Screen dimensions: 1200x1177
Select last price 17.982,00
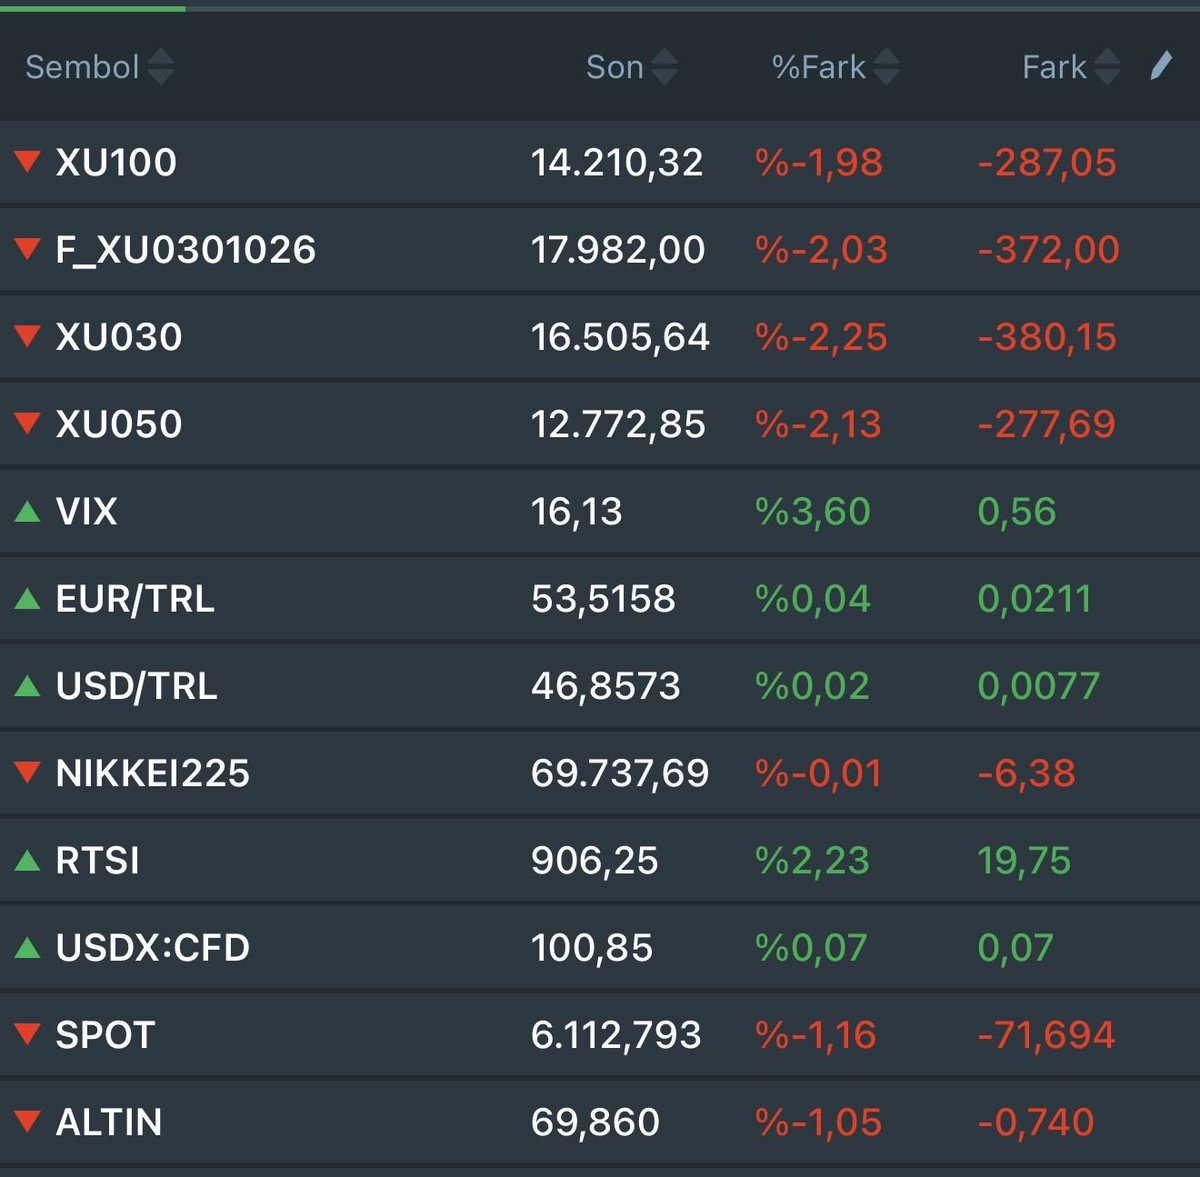pos(618,249)
